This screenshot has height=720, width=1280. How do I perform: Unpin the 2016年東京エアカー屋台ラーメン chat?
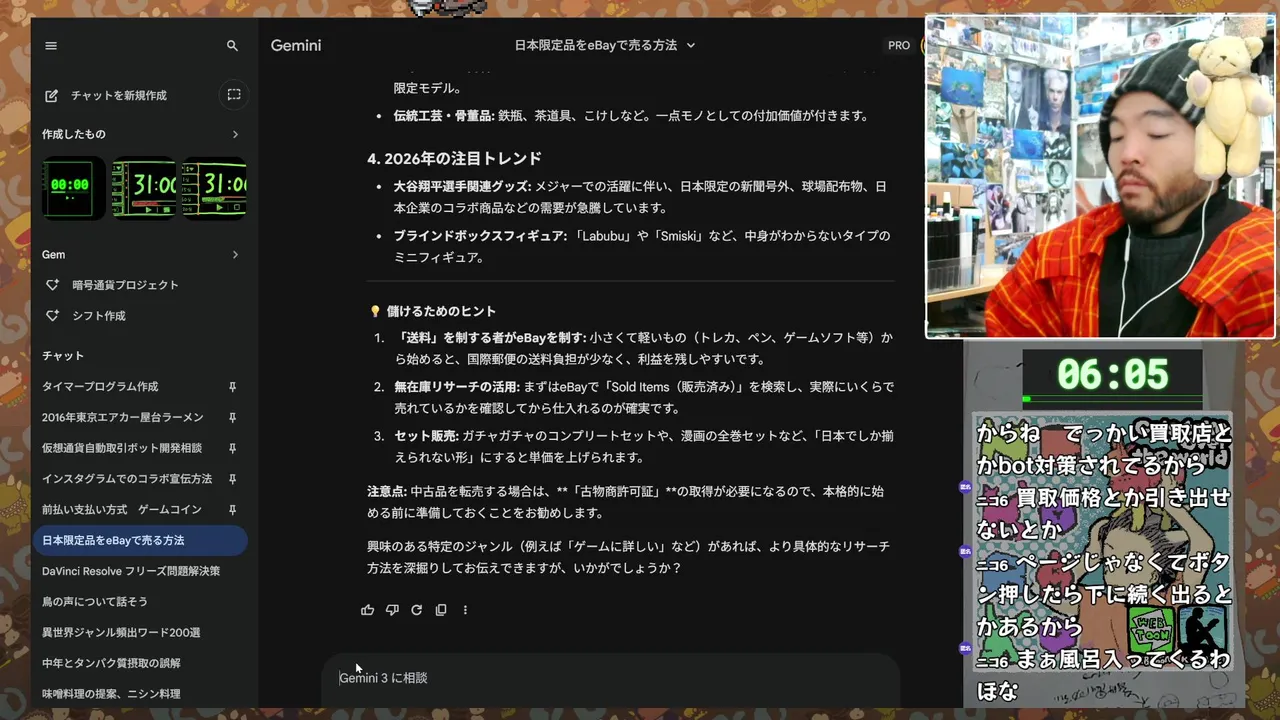point(232,417)
